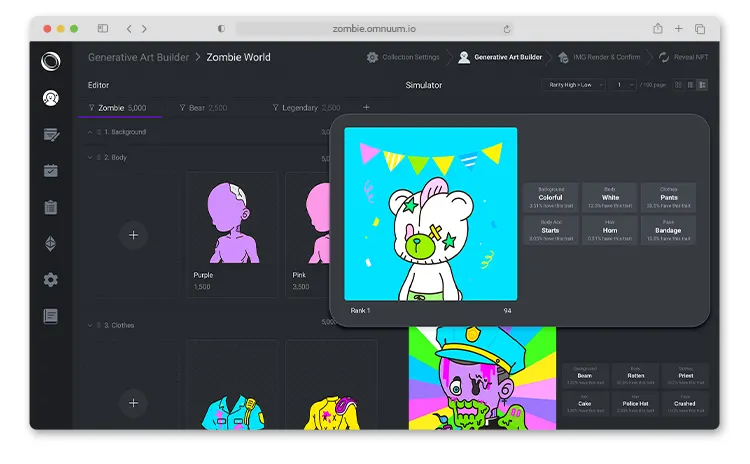Open the edit-note sidebar icon
The image size is (750, 464).
click(x=51, y=135)
